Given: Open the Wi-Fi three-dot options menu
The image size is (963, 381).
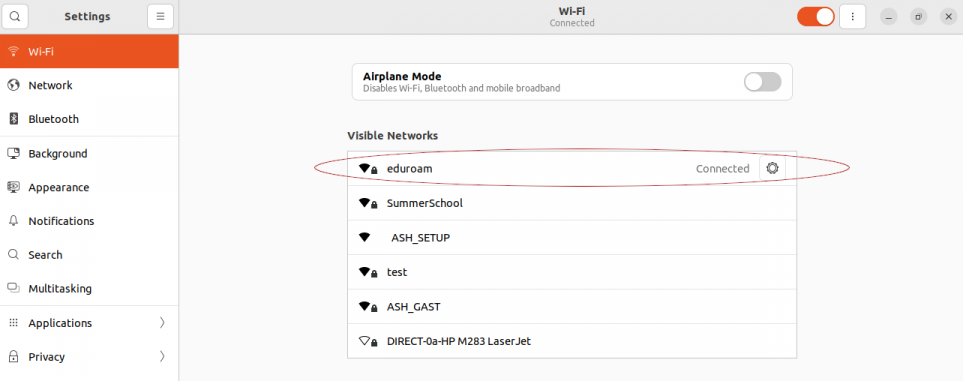Looking at the screenshot, I should pos(852,17).
